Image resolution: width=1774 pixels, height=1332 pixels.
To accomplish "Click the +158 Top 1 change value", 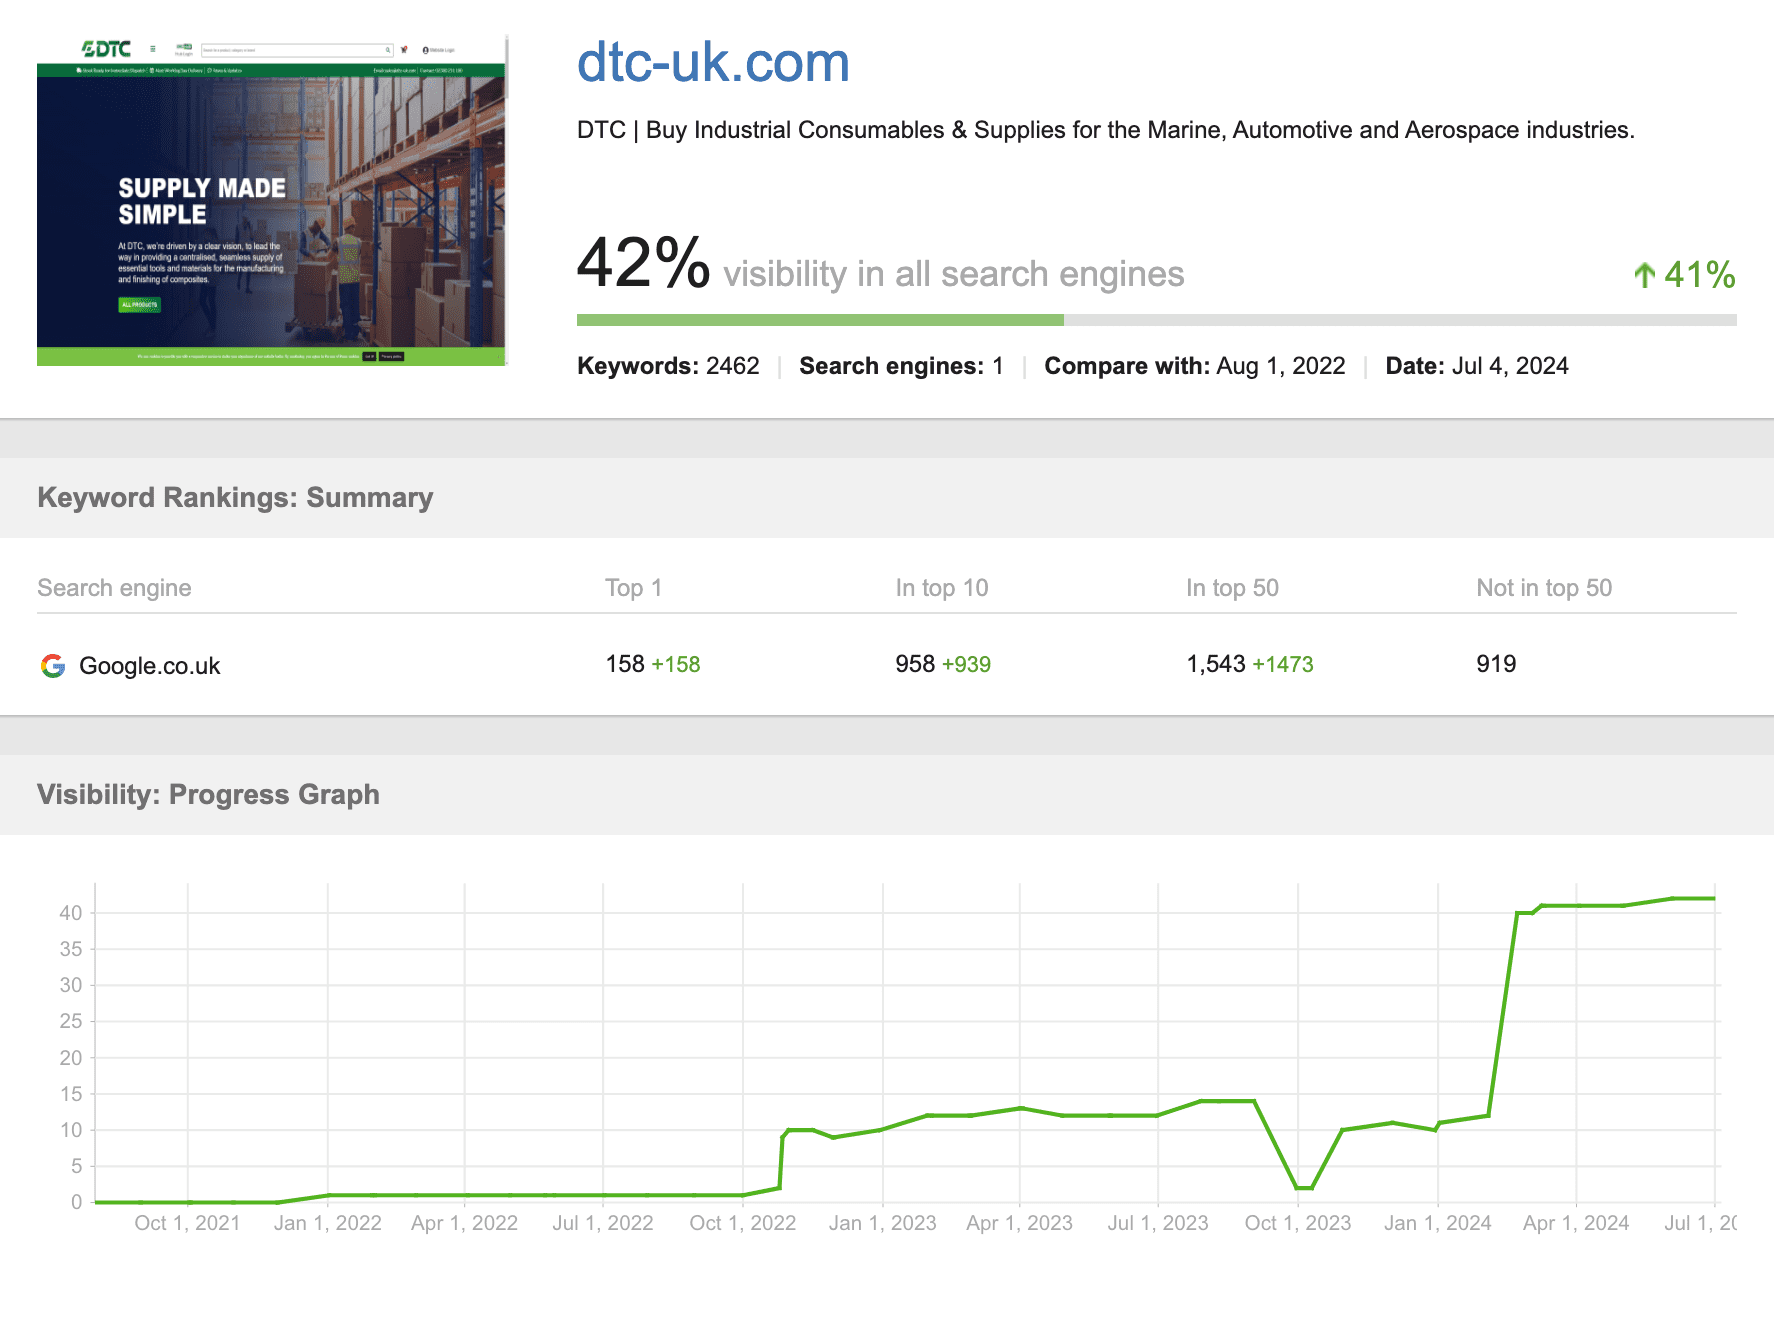I will (675, 663).
